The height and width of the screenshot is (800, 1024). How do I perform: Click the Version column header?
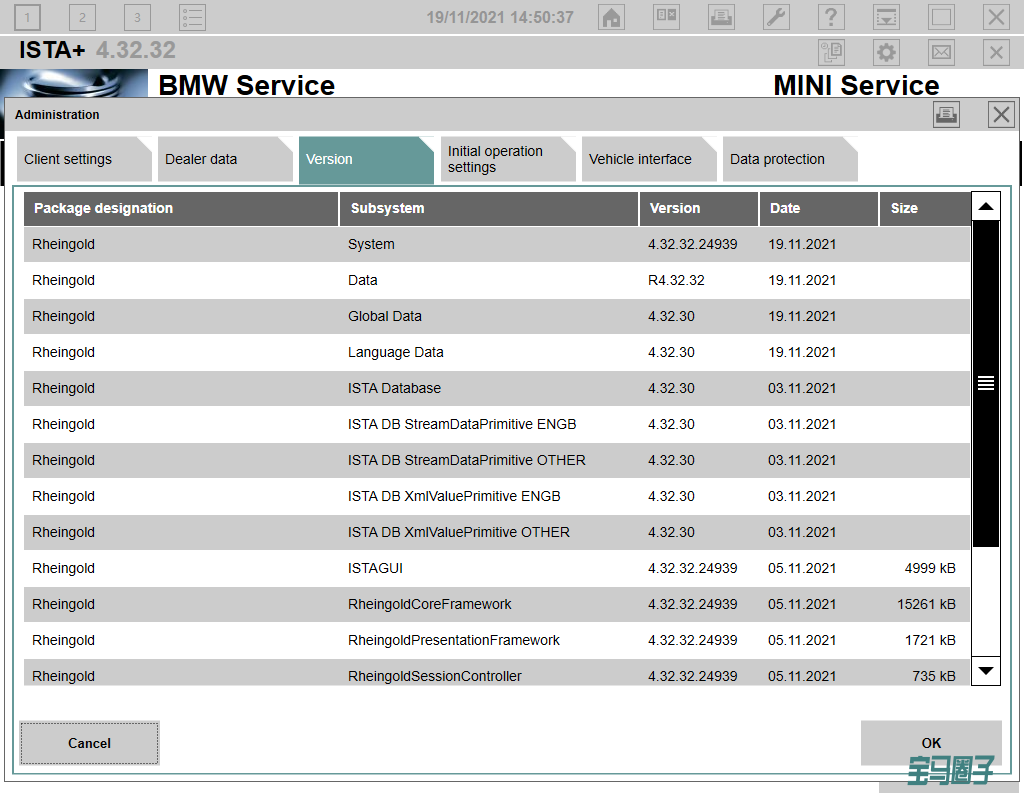699,208
